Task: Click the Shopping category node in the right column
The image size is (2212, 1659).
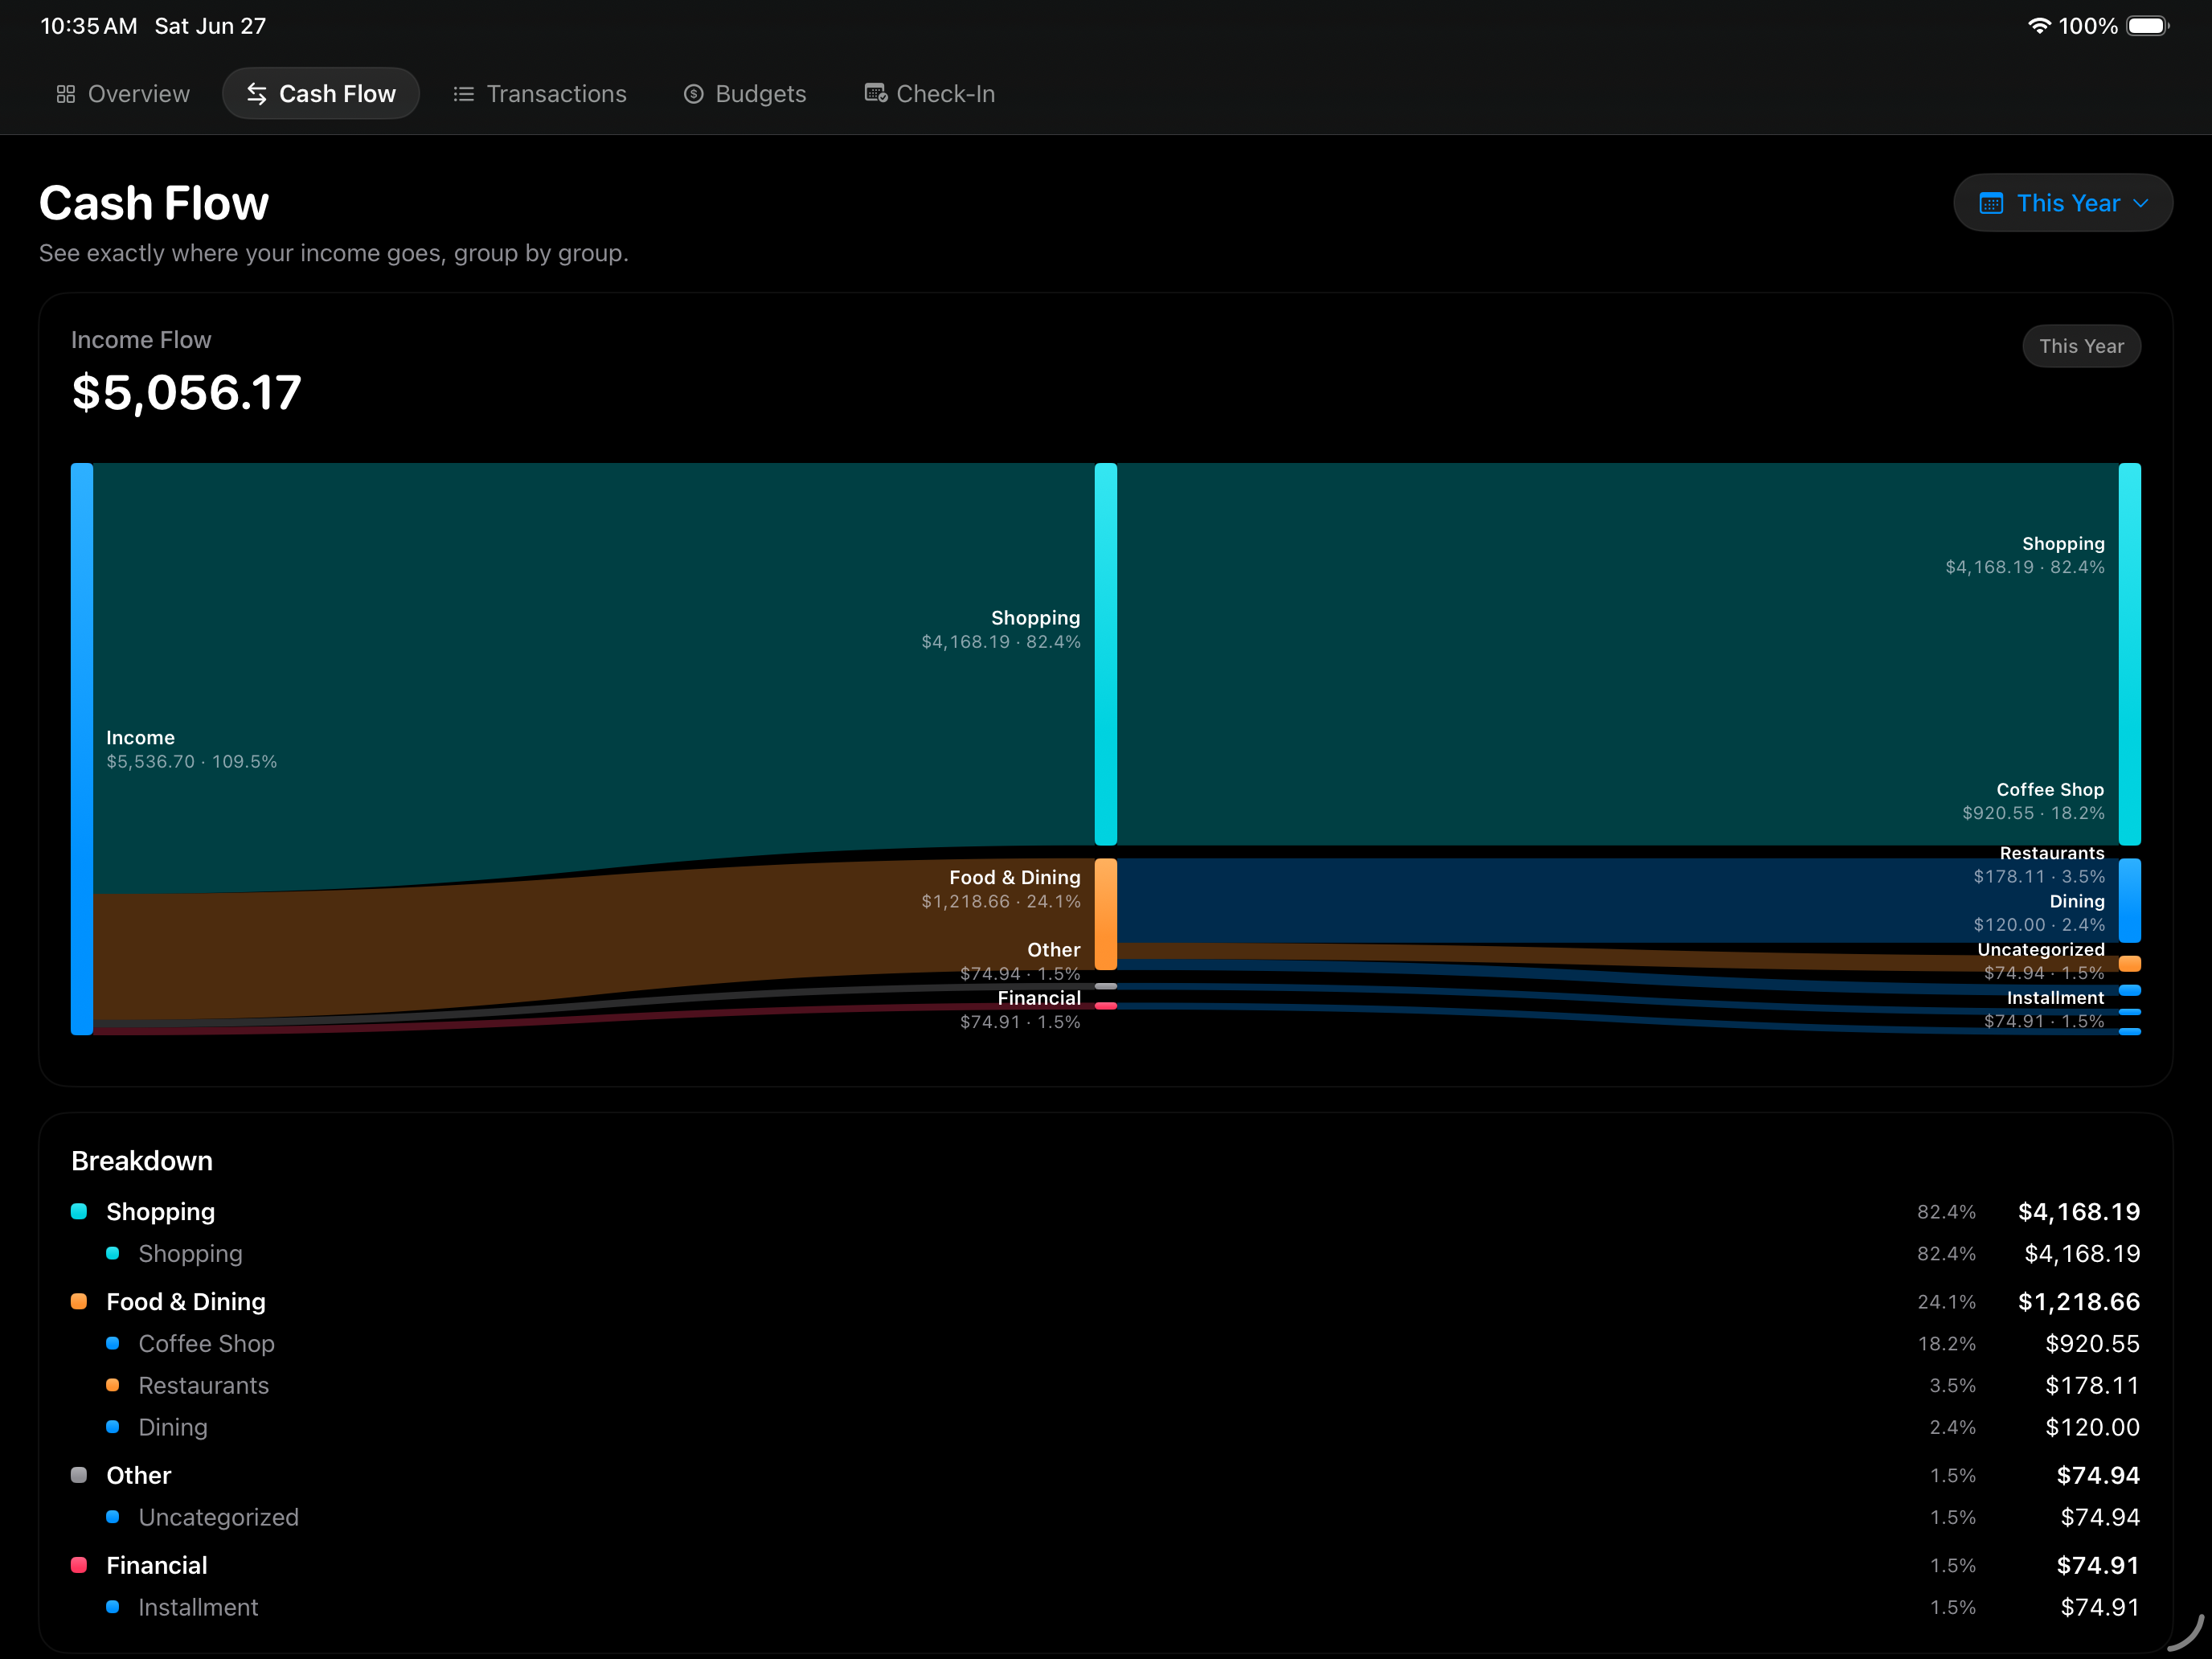Action: 2129,654
